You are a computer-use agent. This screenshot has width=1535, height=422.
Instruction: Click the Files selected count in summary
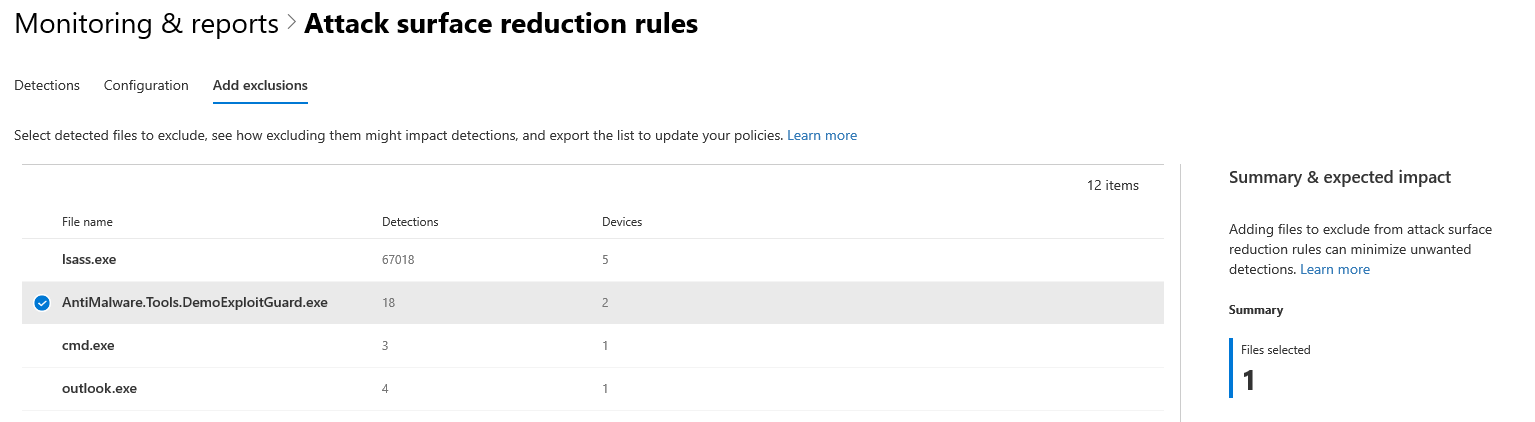point(1248,380)
